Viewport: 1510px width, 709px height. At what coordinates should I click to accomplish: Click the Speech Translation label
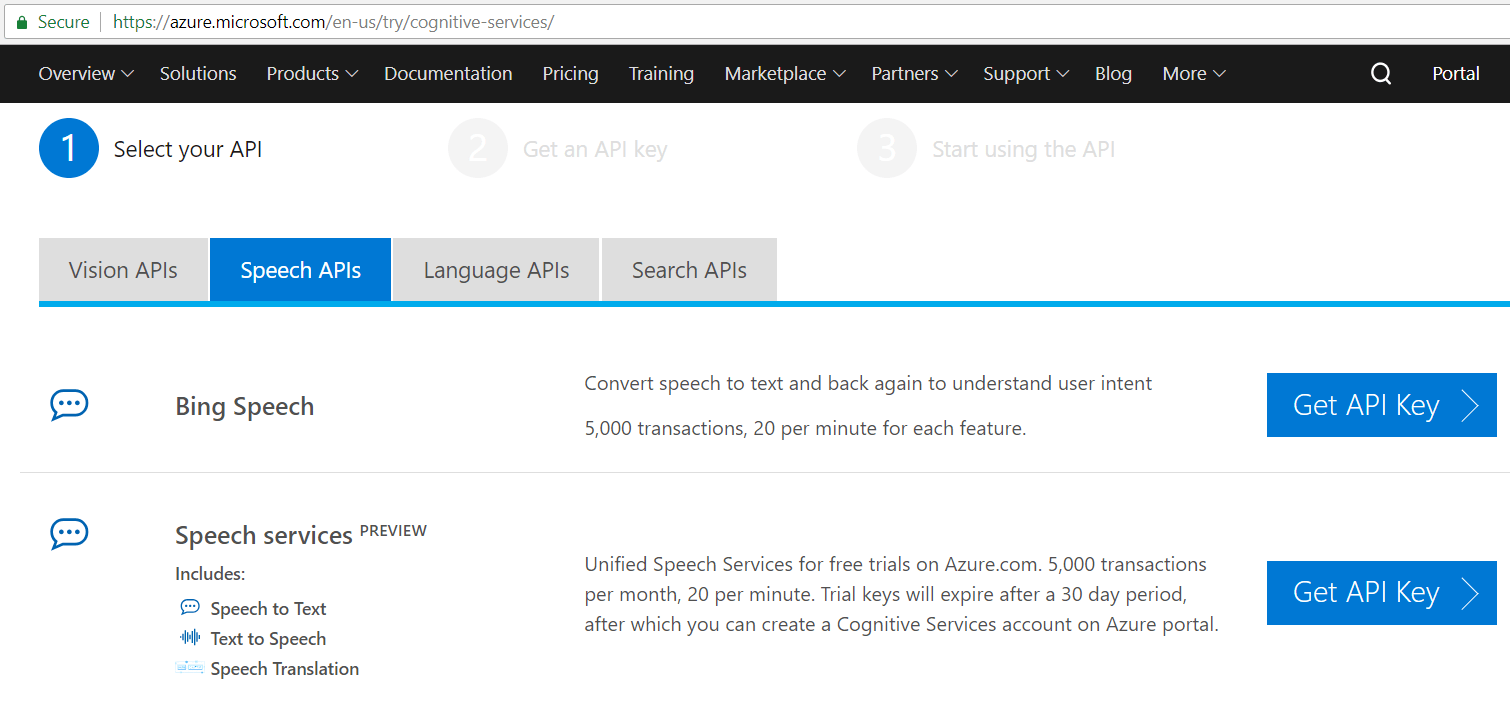pyautogui.click(x=284, y=668)
